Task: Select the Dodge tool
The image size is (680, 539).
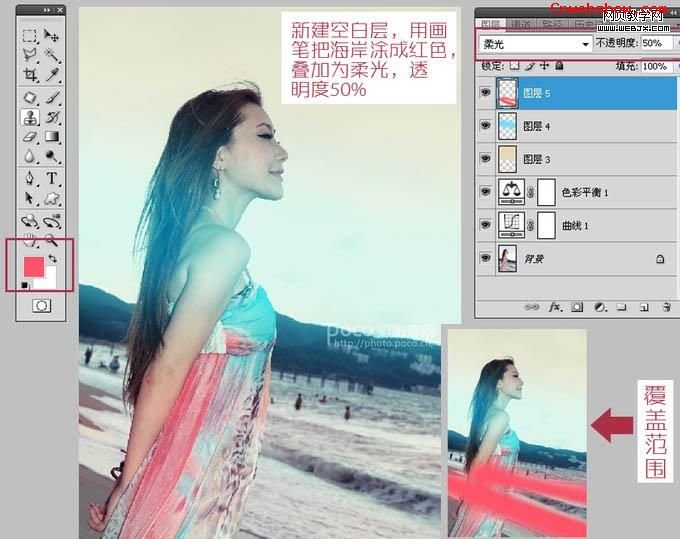Action: click(51, 156)
